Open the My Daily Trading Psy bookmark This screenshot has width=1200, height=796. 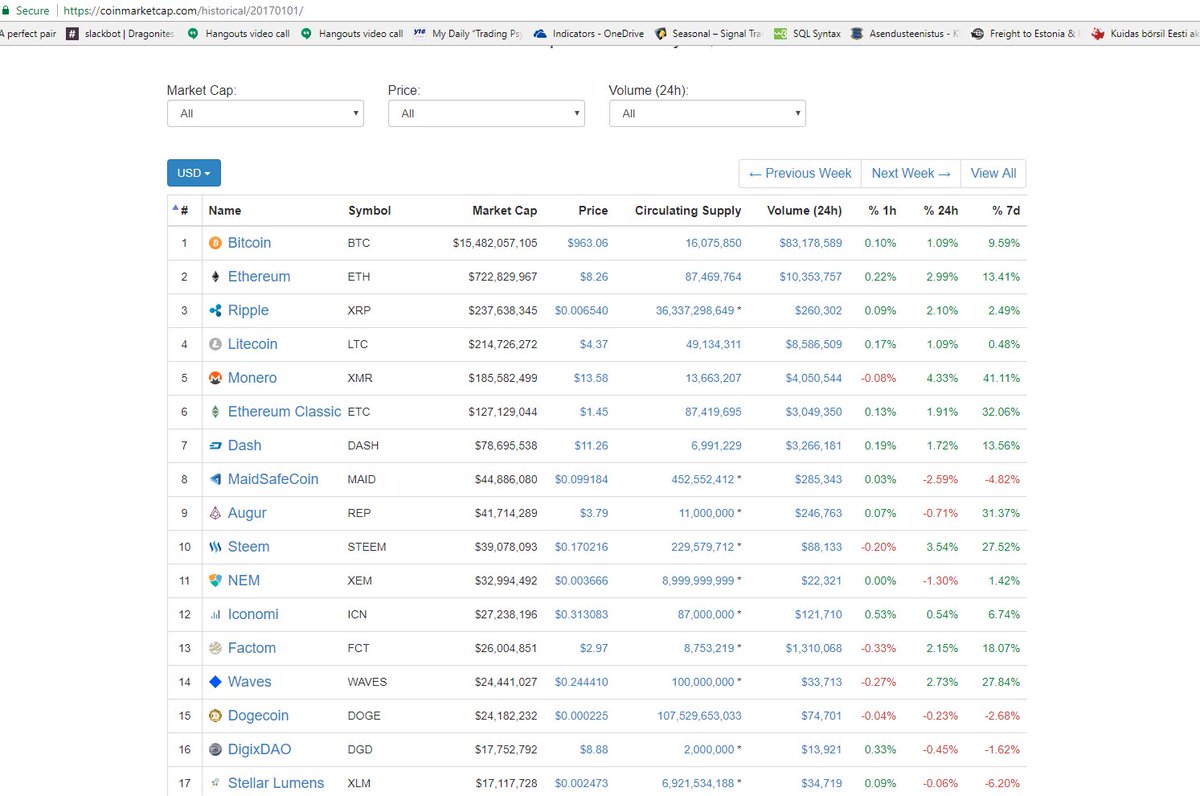[467, 33]
